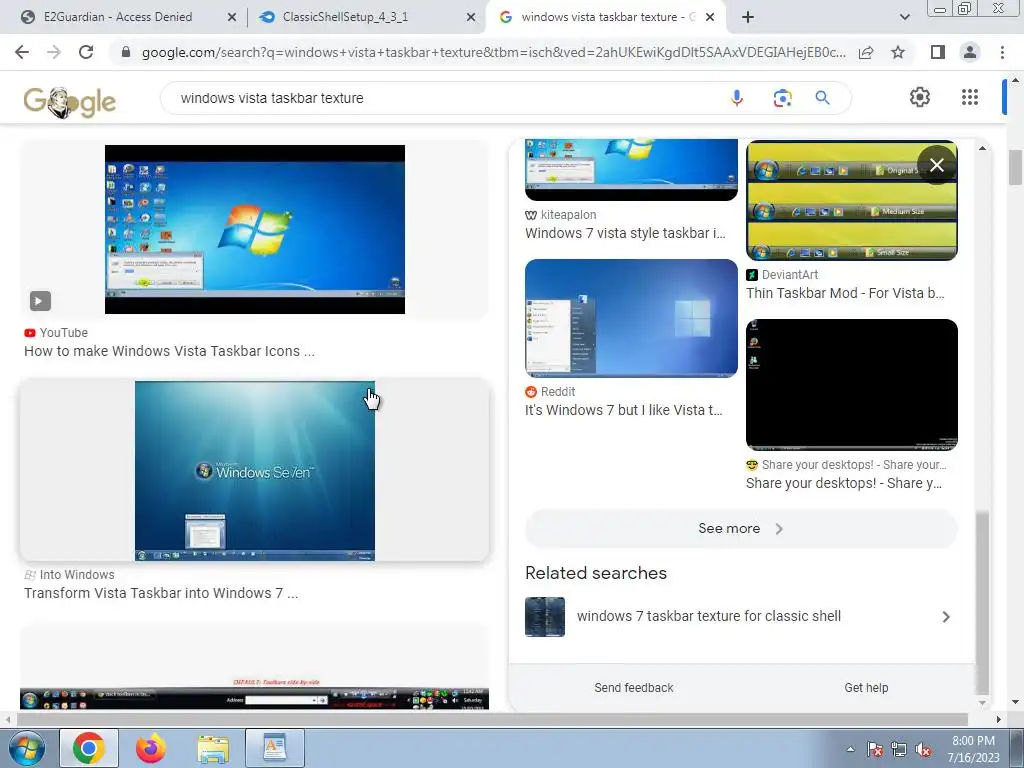Show hidden tray icons arrow
The width and height of the screenshot is (1024, 768).
tap(850, 749)
